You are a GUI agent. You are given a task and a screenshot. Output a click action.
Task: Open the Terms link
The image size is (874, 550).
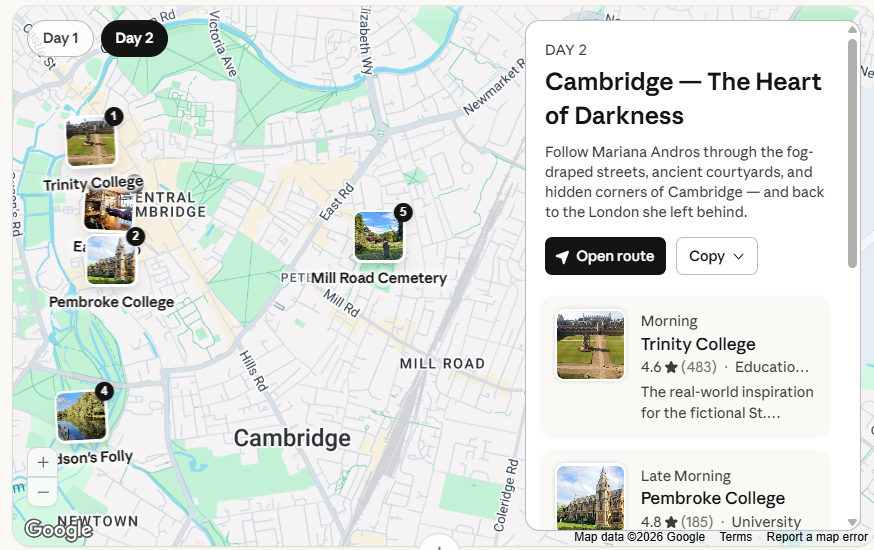[735, 537]
